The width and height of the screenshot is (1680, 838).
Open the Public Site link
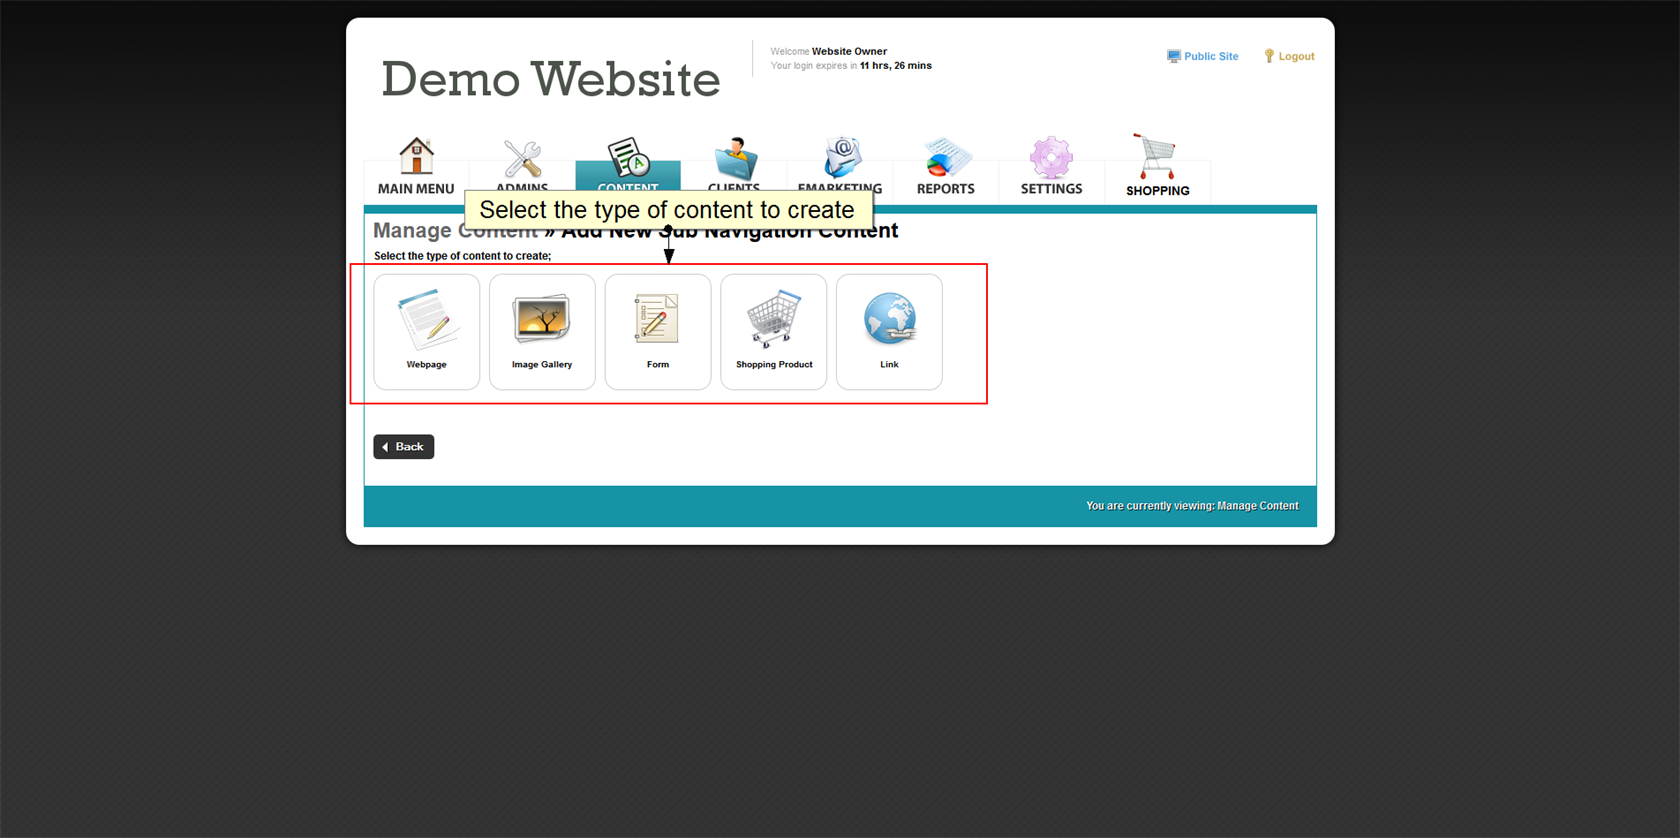pyautogui.click(x=1210, y=57)
